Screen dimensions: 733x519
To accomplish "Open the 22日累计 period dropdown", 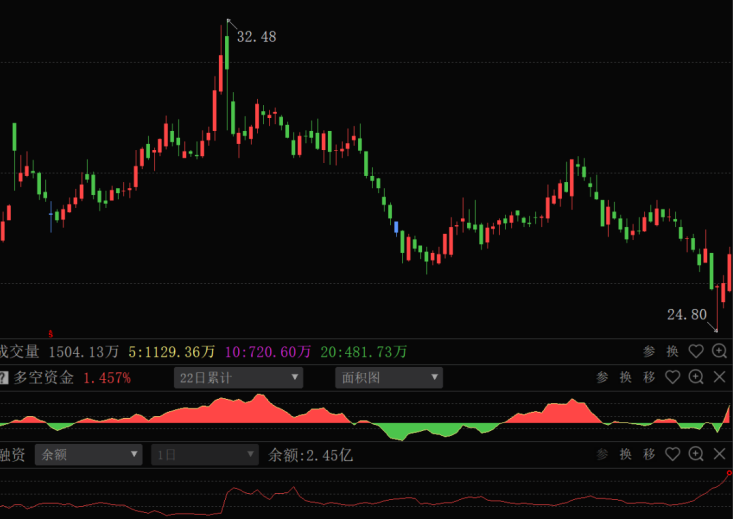I will tap(238, 377).
